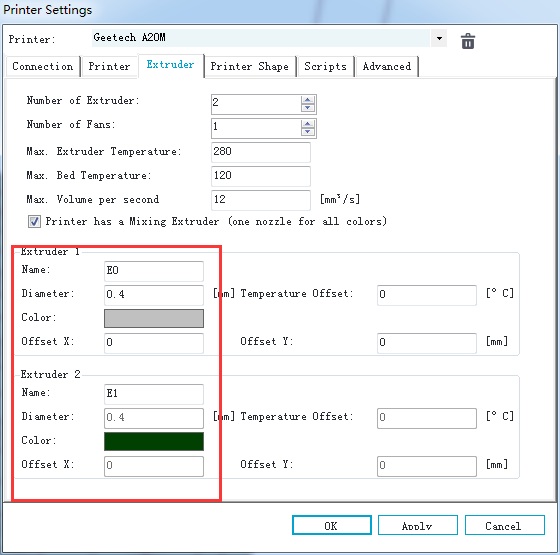Click the Max. Extruder Temperature field
560x555 pixels.
click(261, 152)
